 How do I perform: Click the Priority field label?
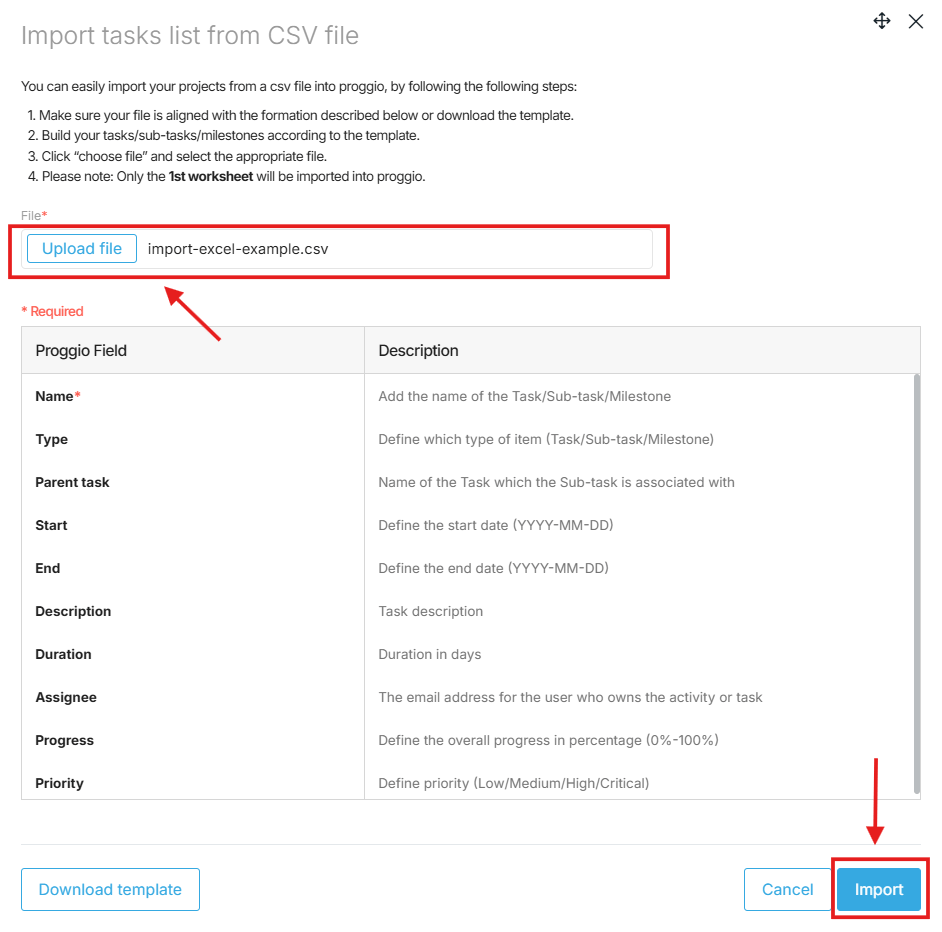(59, 784)
